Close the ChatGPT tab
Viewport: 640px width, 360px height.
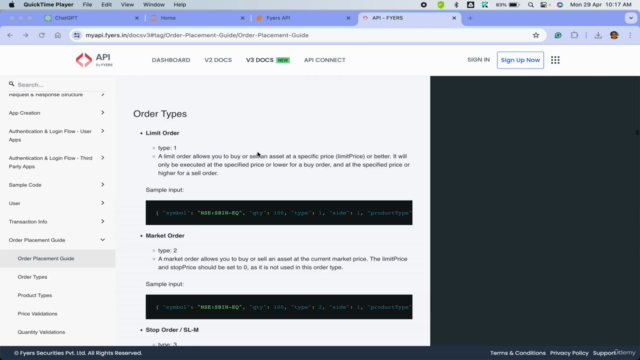(x=137, y=18)
